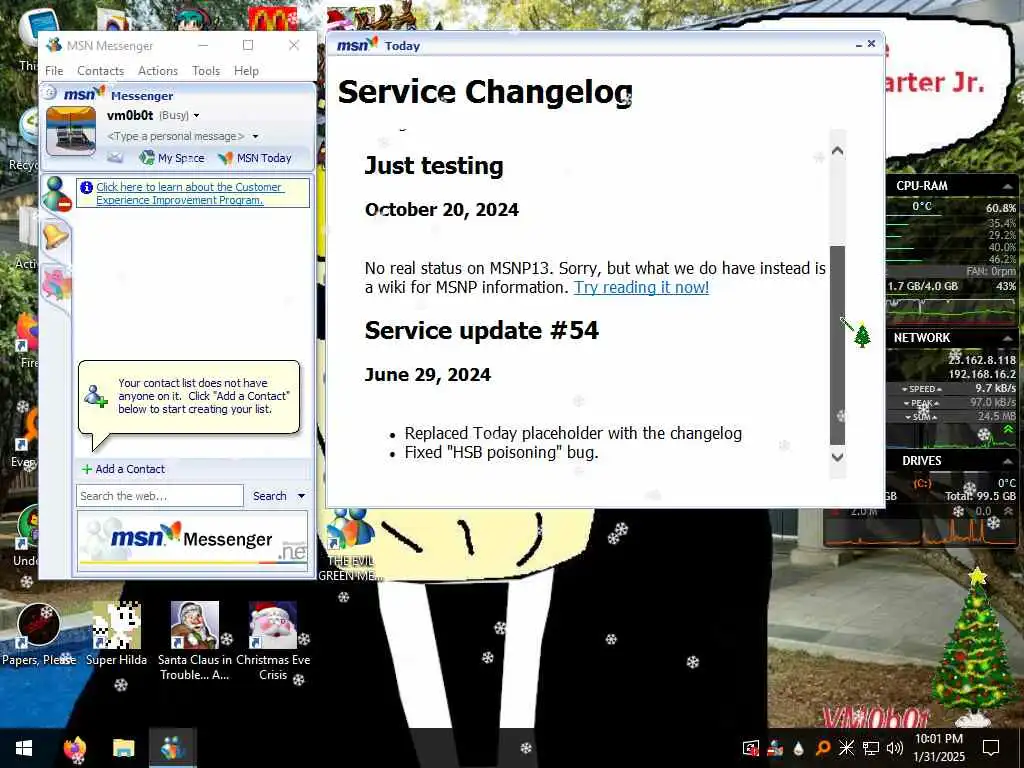Open MSN Today from Messenger
Image resolution: width=1024 pixels, height=768 pixels.
255,157
